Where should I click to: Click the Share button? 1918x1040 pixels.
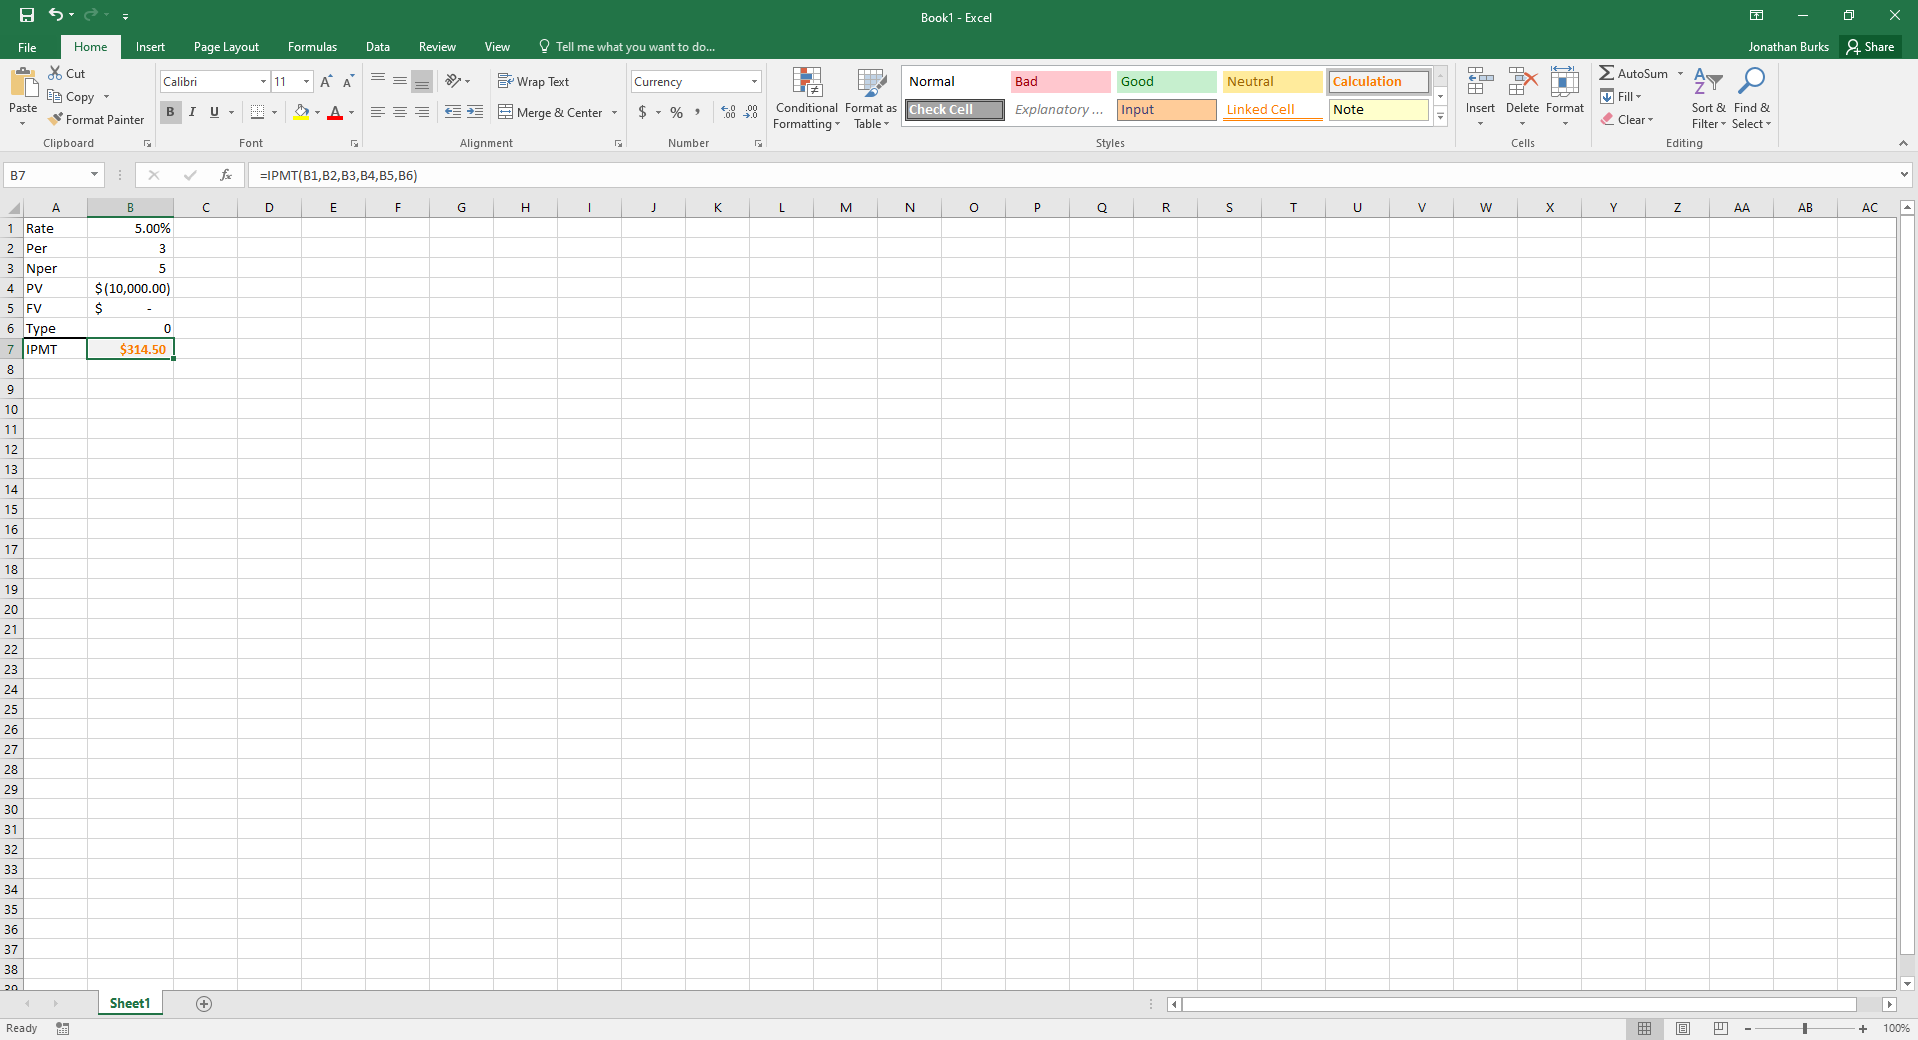click(x=1869, y=46)
